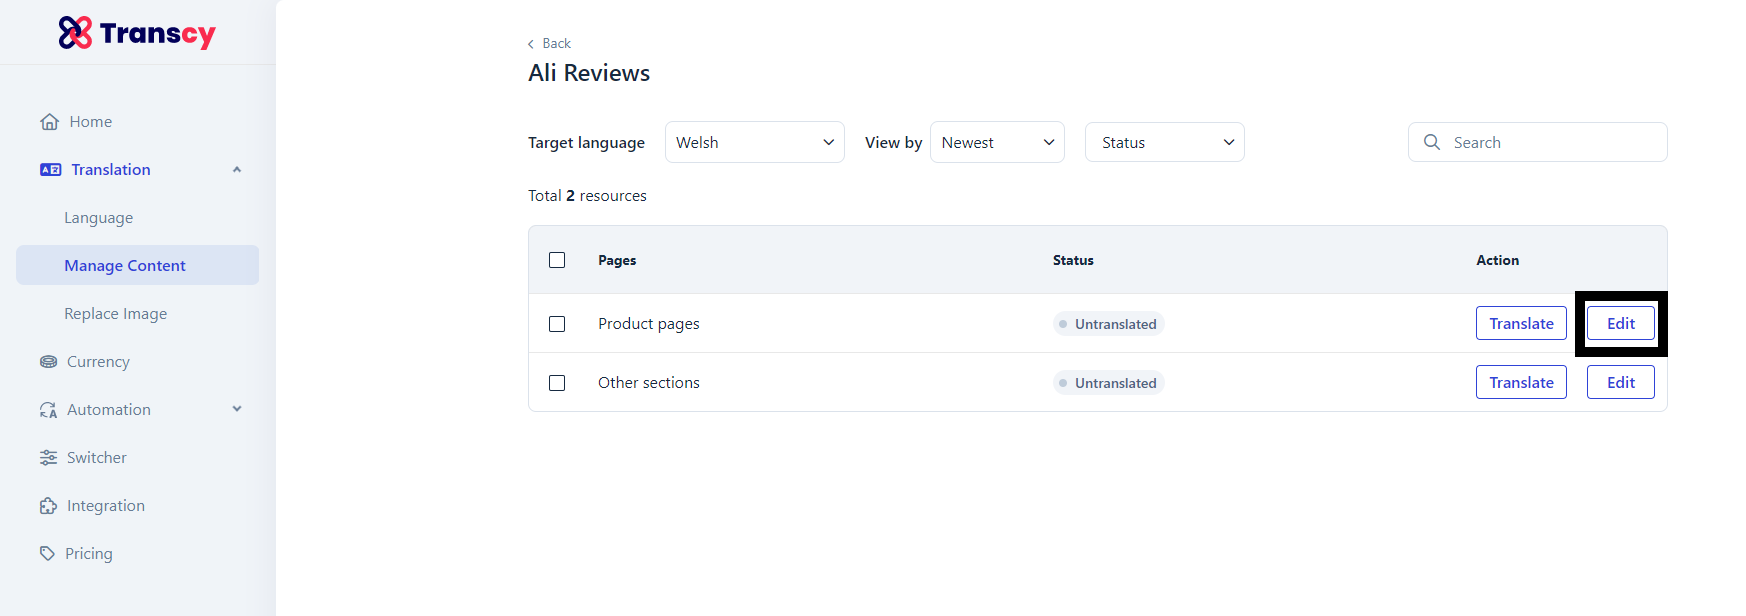Go back via the Back link

tap(550, 44)
